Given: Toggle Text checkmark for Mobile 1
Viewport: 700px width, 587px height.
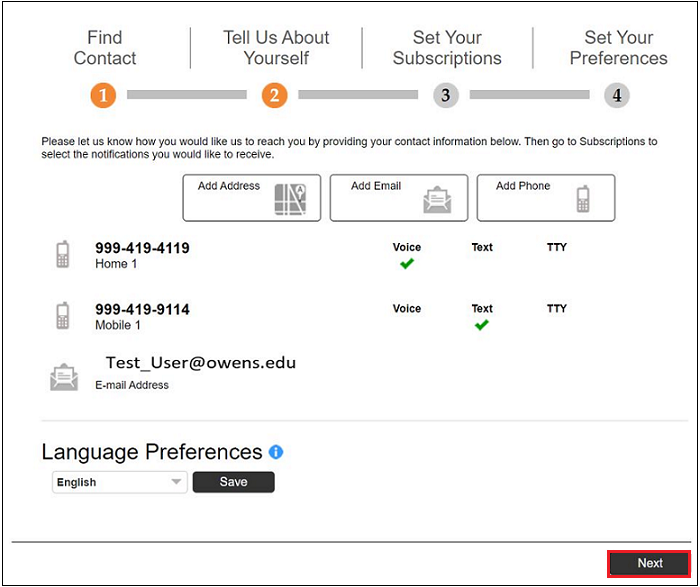Looking at the screenshot, I should coord(481,325).
